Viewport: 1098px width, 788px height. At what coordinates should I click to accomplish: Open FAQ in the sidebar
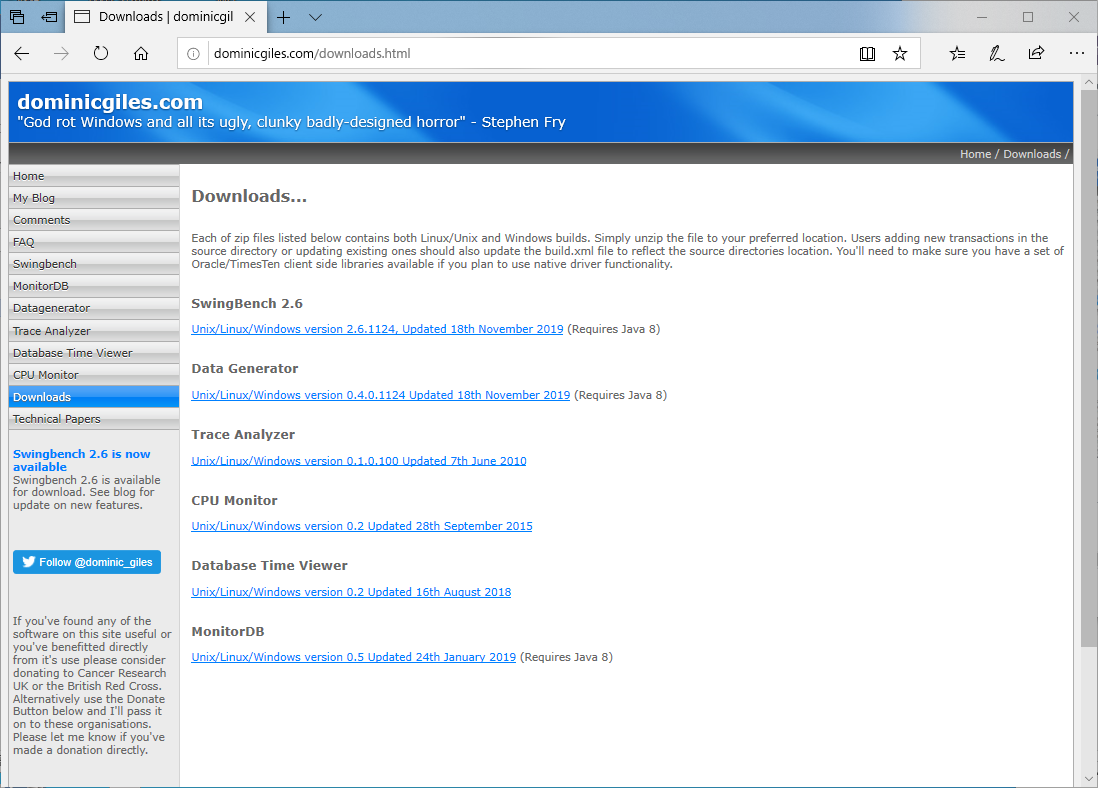tap(94, 242)
